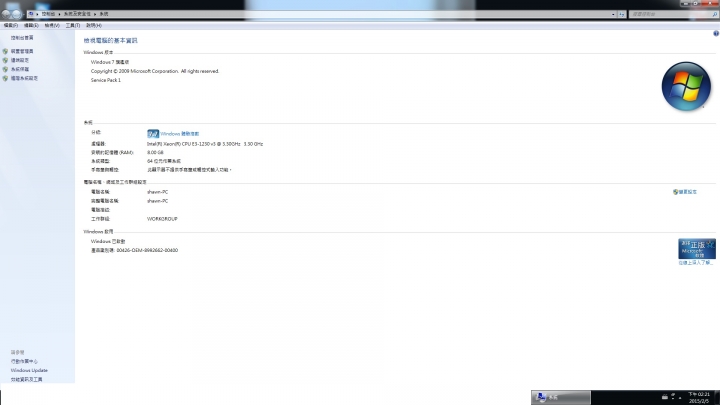Click the shield icon next to Change settings (變更設定)
The height and width of the screenshot is (405, 720).
coord(675,192)
